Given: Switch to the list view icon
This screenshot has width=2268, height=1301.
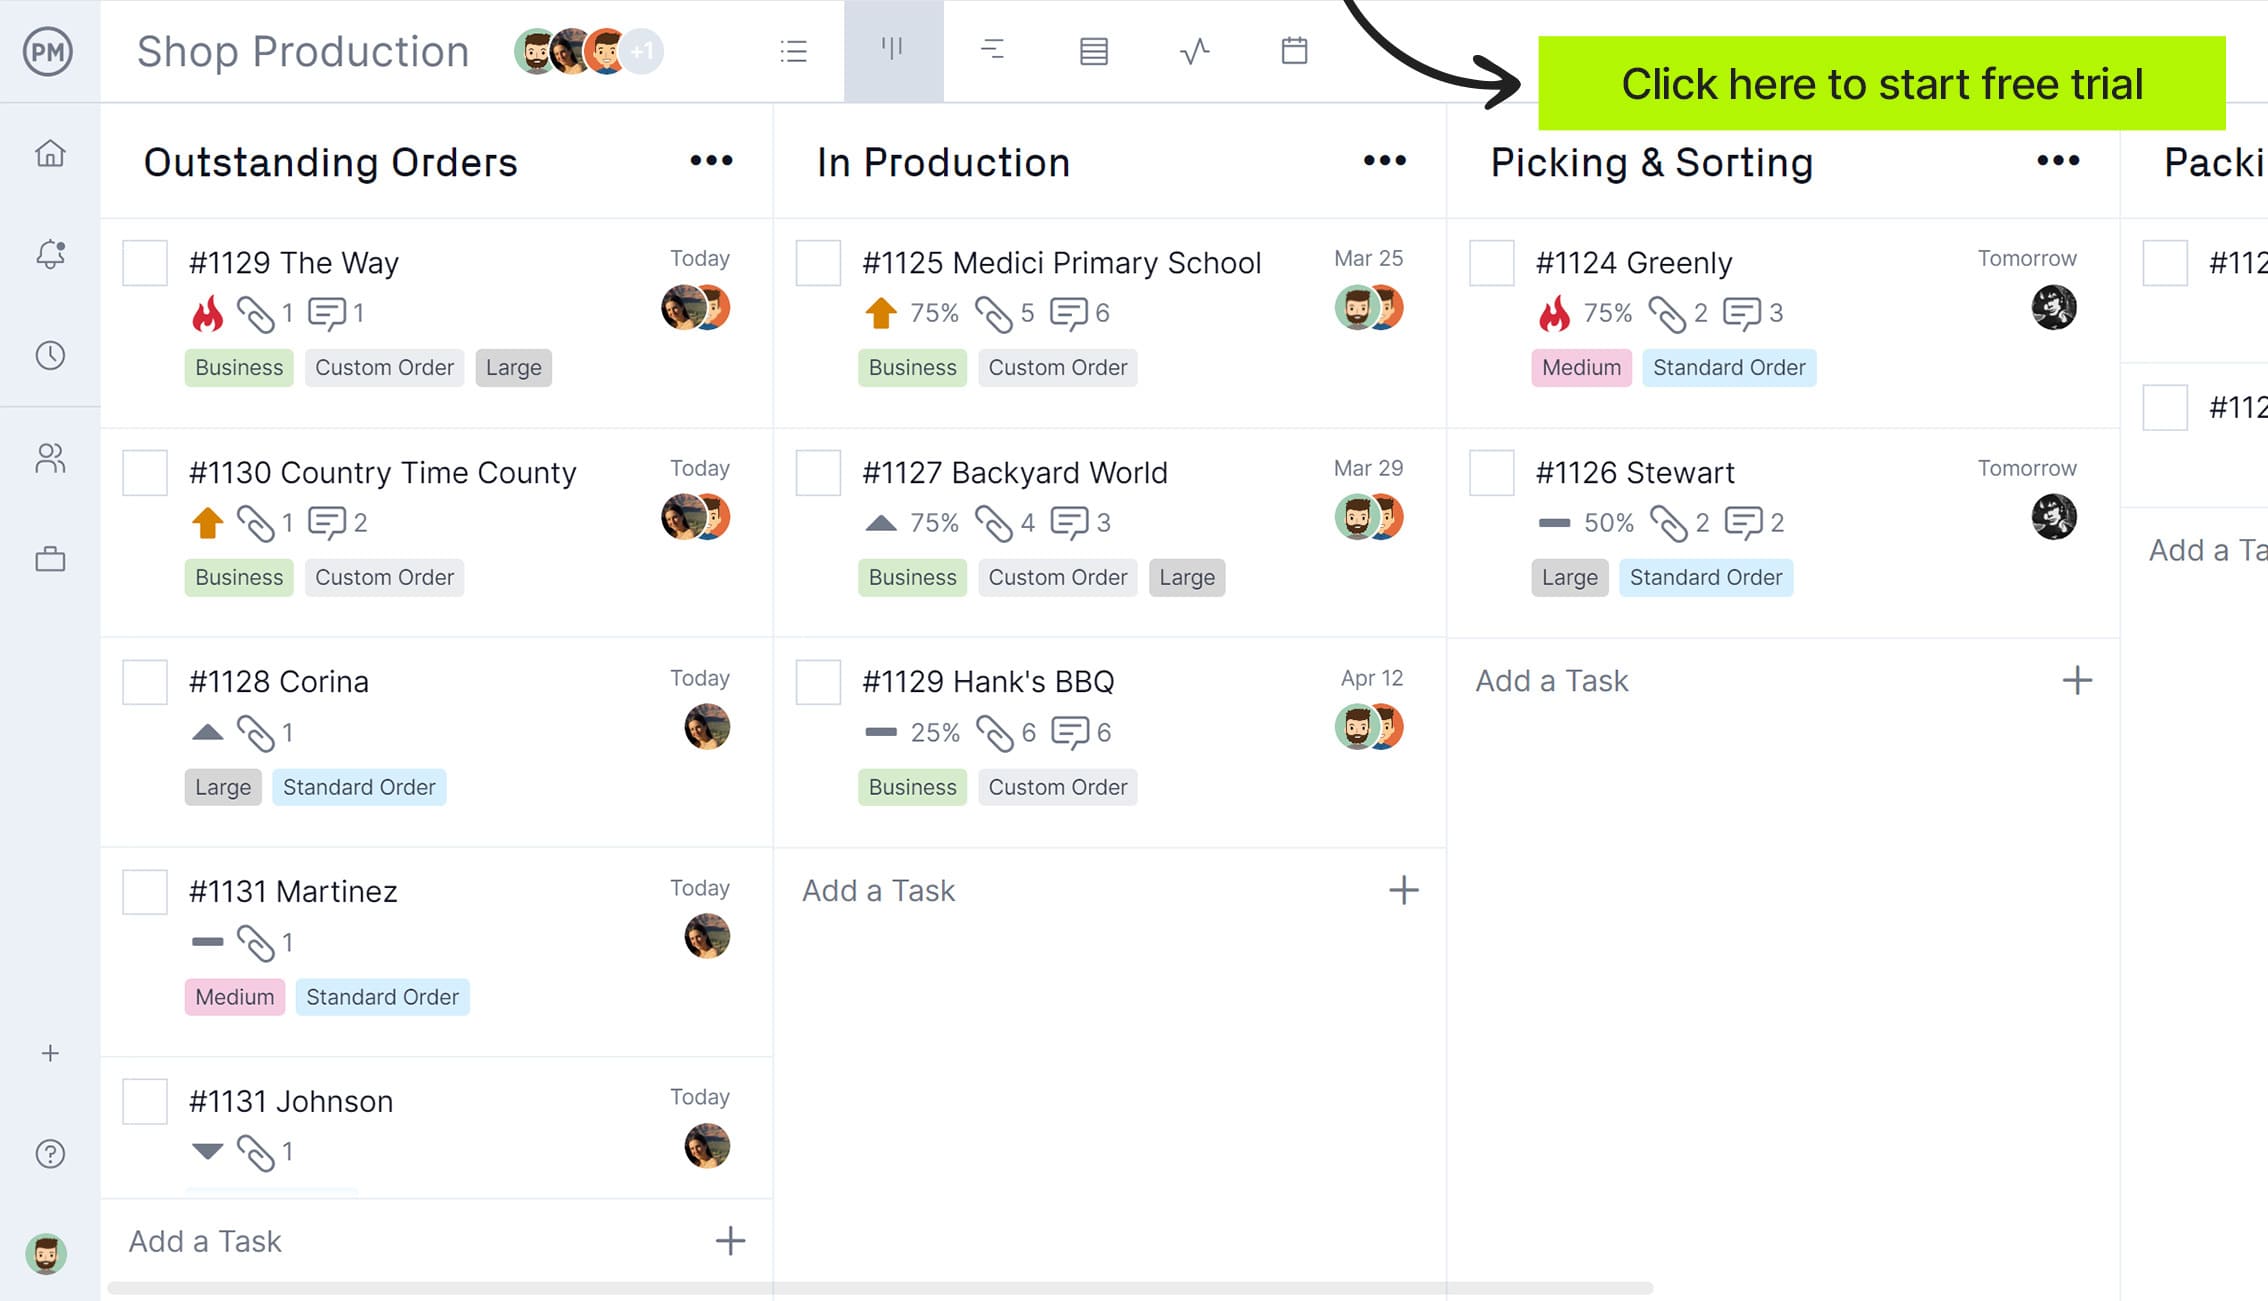Looking at the screenshot, I should (x=793, y=51).
